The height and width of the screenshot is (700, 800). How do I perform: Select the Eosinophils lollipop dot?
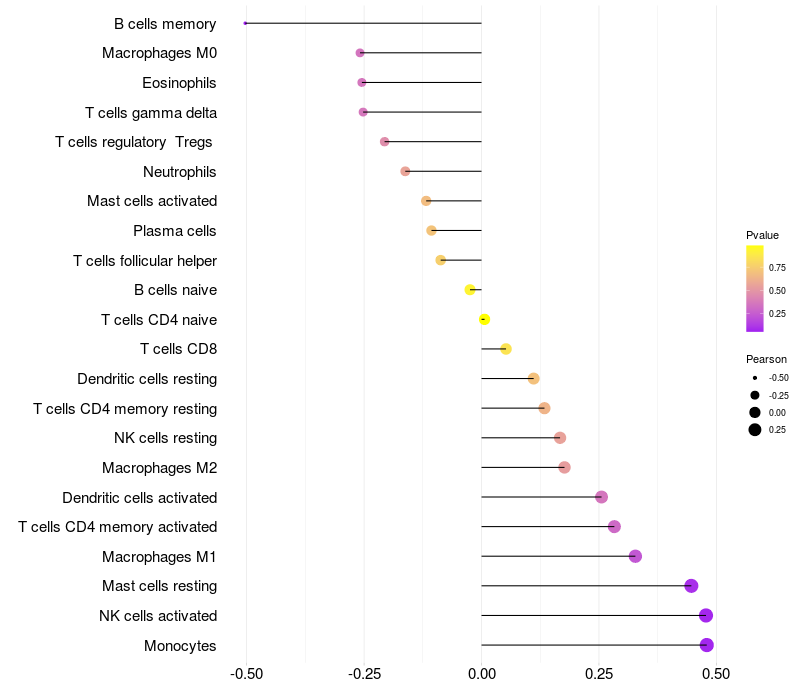click(362, 82)
